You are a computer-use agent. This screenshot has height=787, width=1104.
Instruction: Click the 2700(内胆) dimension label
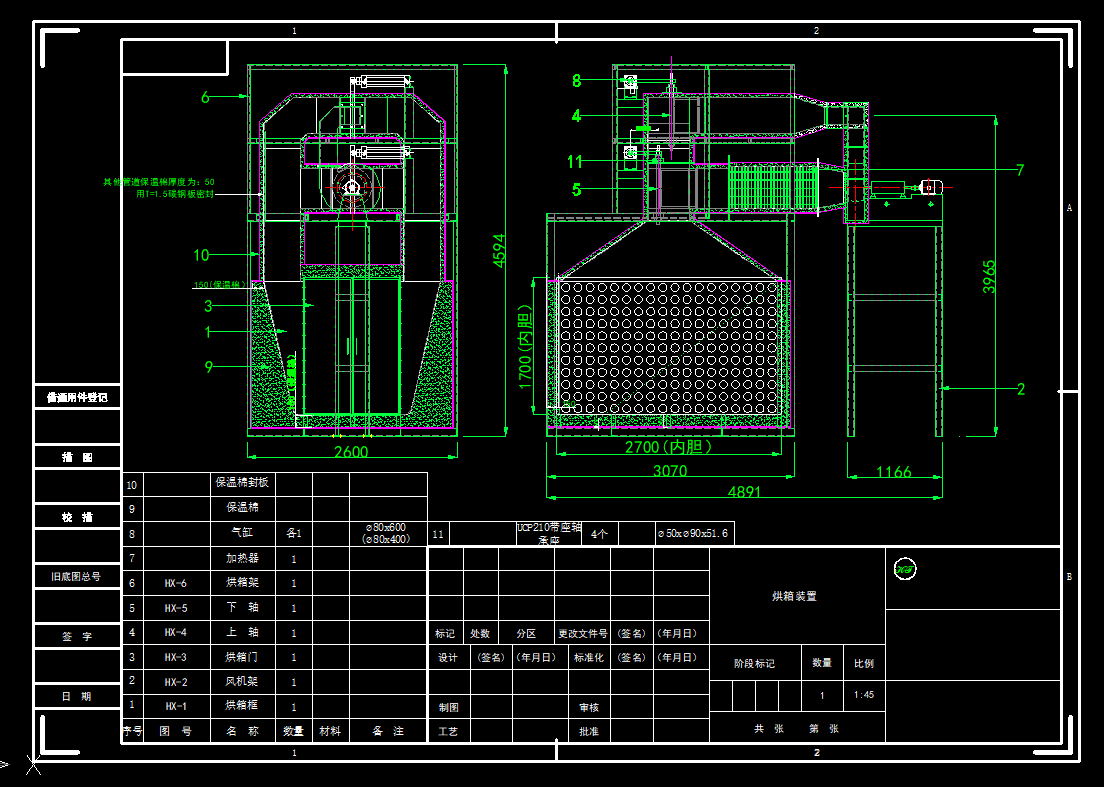668,447
